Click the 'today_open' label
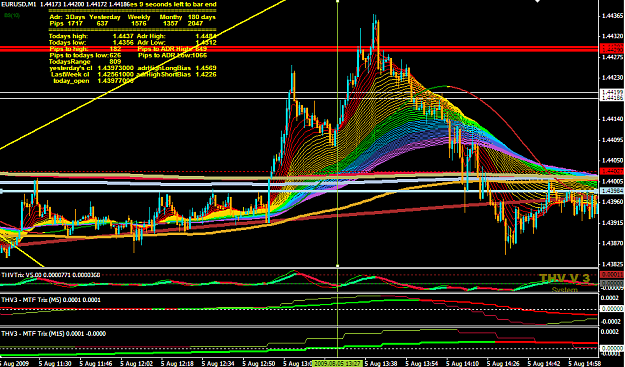This screenshot has width=625, height=367. pyautogui.click(x=71, y=81)
